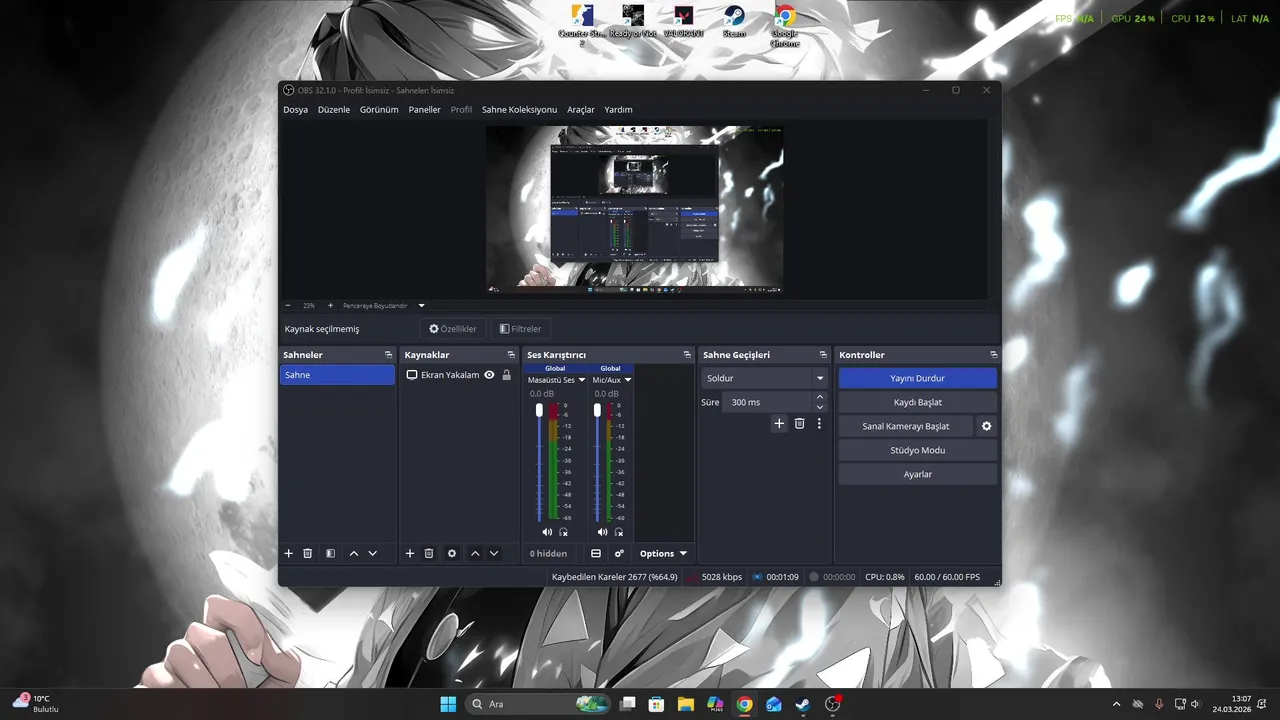Start recording with Kaydı Başlat

point(917,402)
